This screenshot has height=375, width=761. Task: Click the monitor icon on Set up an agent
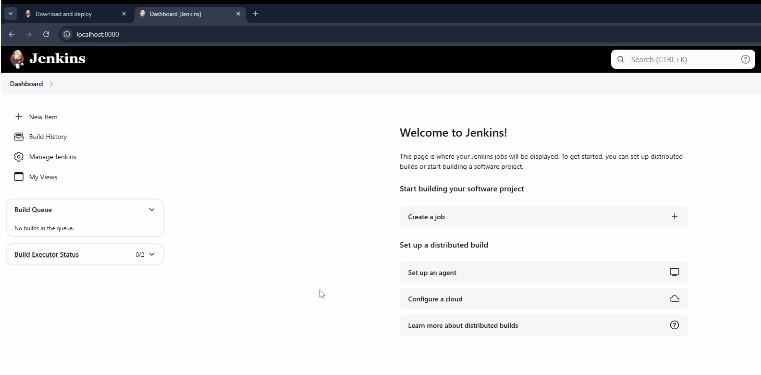[x=674, y=272]
